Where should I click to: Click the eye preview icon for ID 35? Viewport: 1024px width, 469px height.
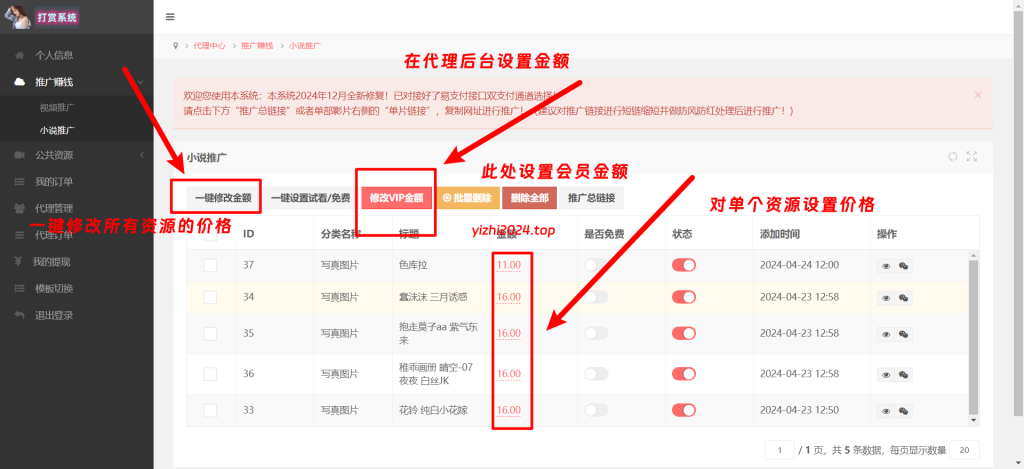click(886, 334)
